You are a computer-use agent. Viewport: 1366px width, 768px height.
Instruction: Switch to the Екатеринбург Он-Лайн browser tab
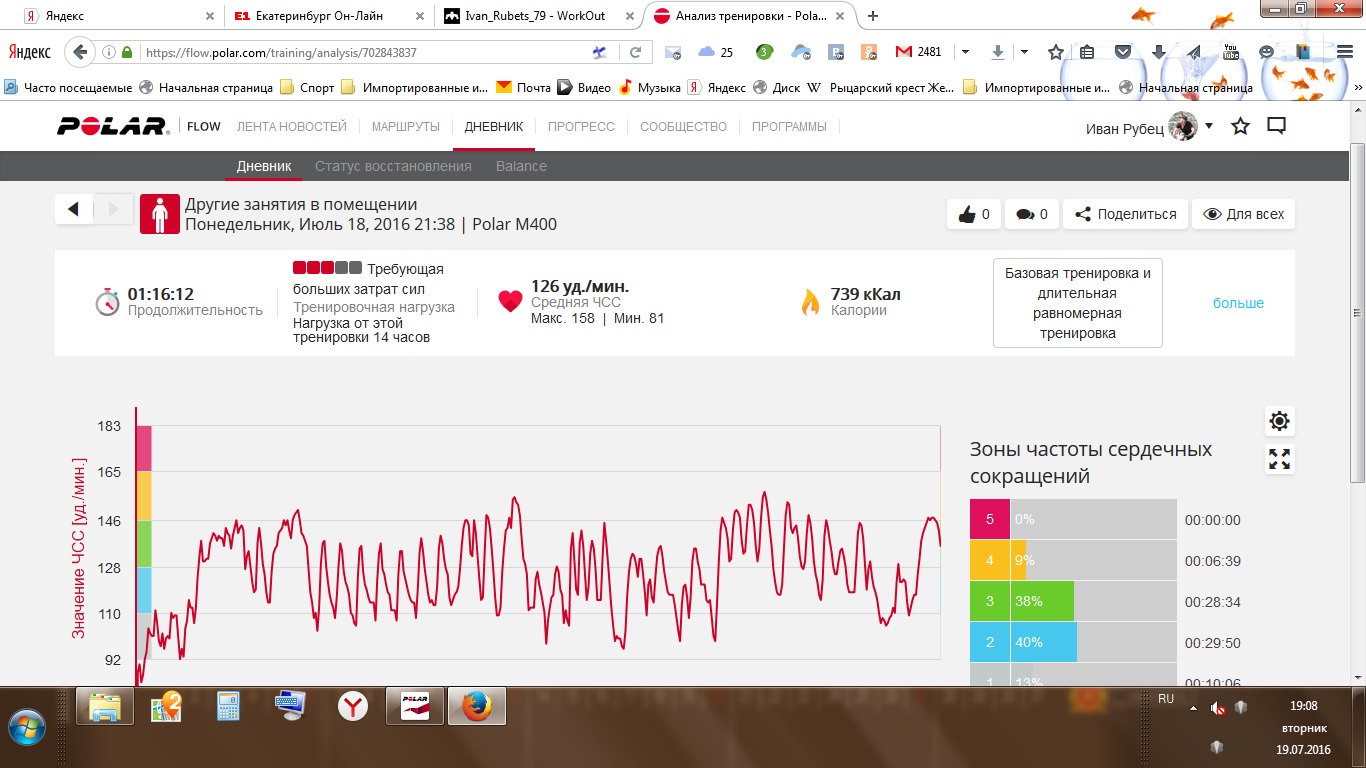coord(327,16)
